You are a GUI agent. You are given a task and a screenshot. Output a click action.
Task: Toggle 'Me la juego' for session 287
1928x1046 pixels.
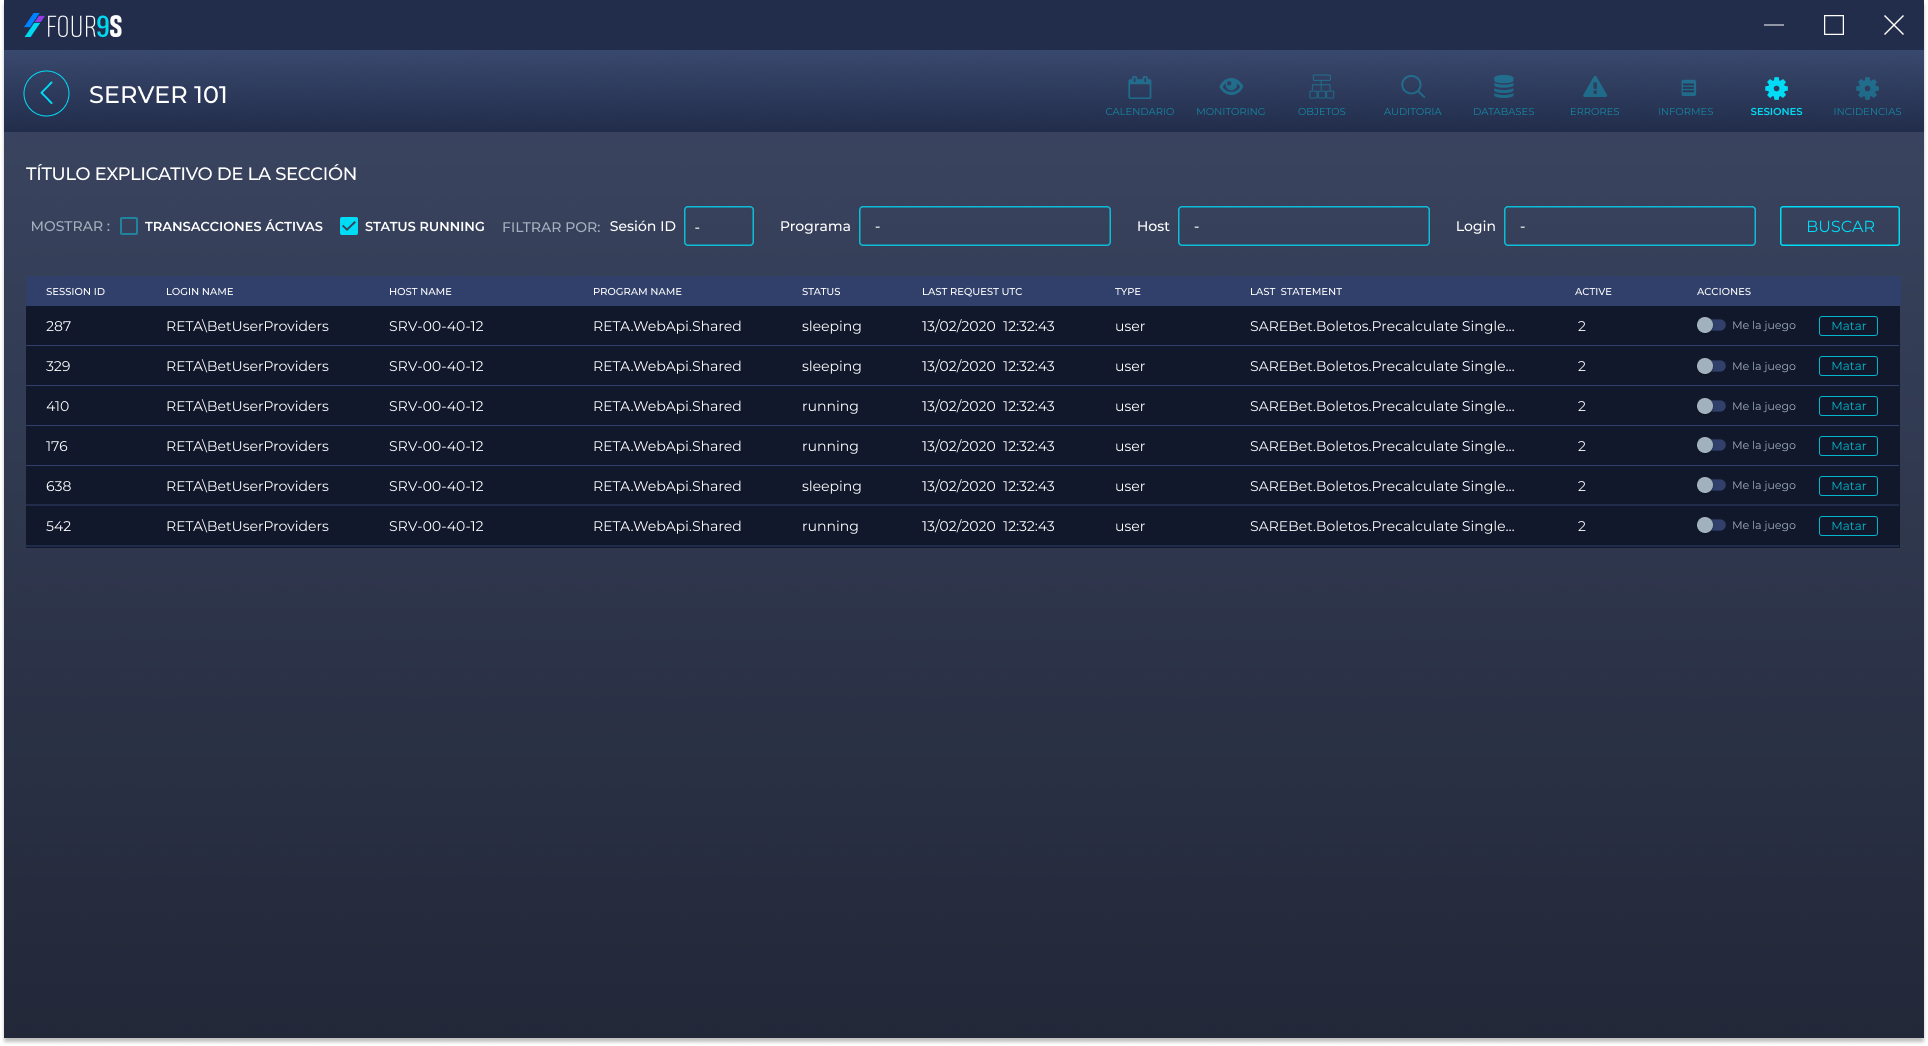click(1710, 325)
